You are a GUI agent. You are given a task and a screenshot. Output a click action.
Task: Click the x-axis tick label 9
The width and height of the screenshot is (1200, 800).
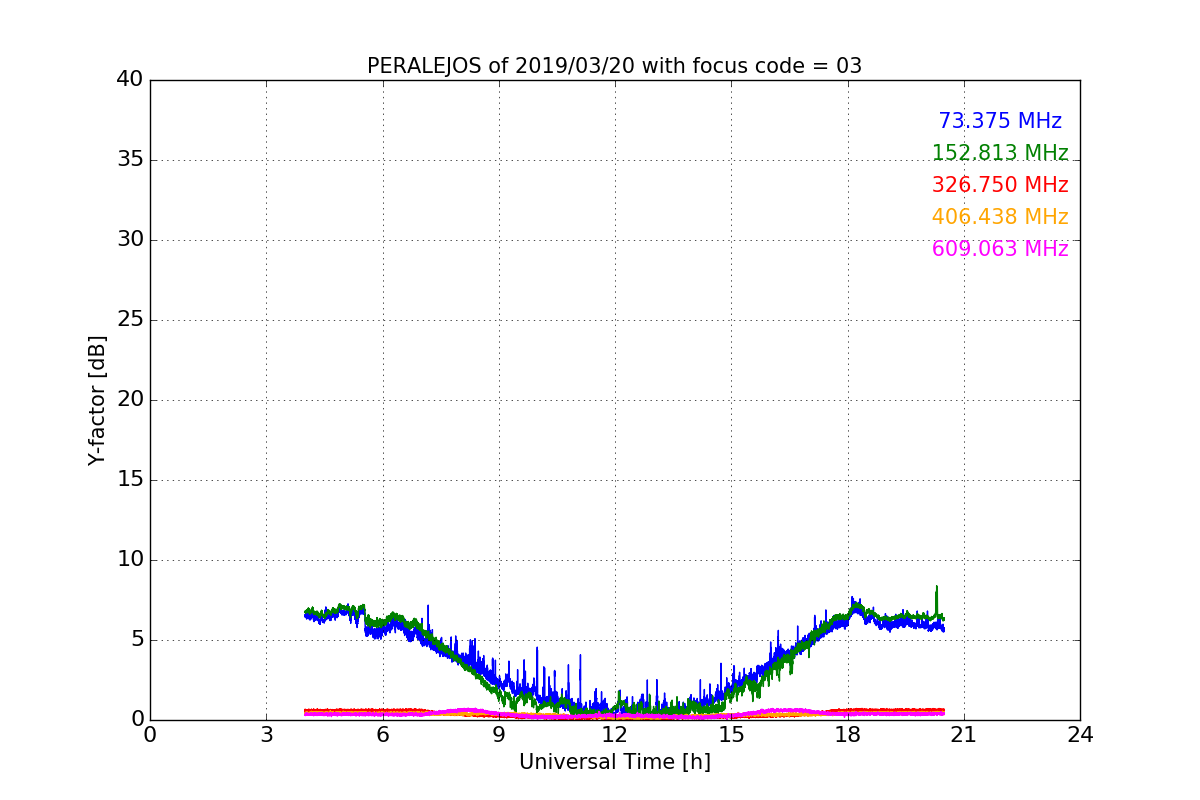coord(499,735)
